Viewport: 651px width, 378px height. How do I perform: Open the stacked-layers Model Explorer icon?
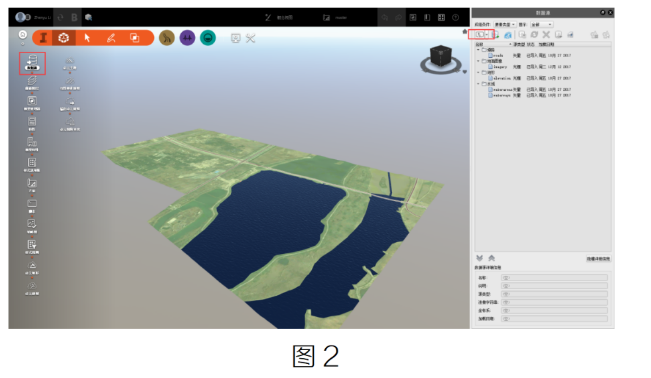tap(32, 81)
